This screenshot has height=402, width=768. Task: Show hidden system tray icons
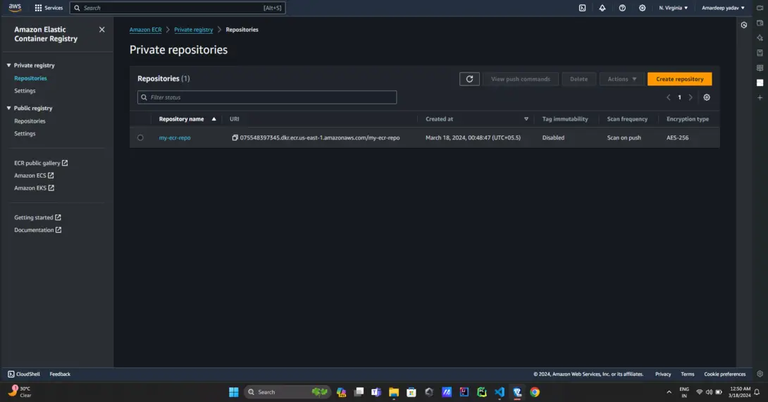pyautogui.click(x=669, y=392)
